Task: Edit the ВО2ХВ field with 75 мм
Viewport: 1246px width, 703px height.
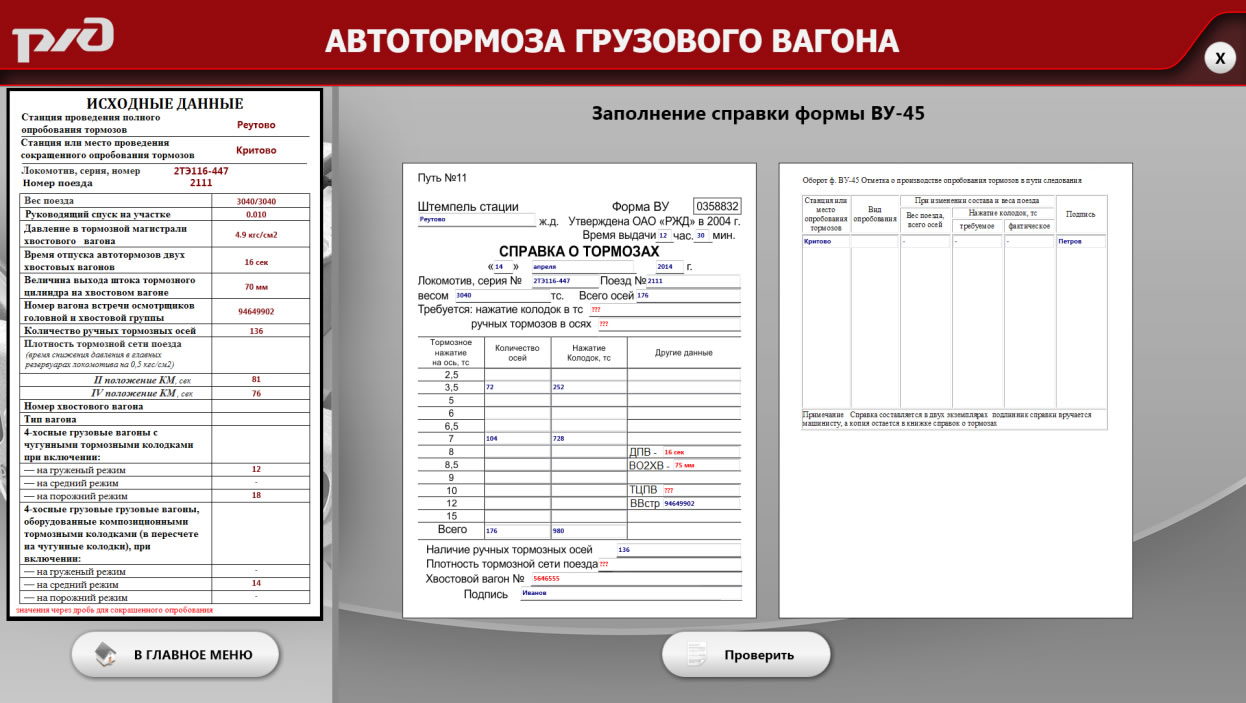Action: click(706, 465)
